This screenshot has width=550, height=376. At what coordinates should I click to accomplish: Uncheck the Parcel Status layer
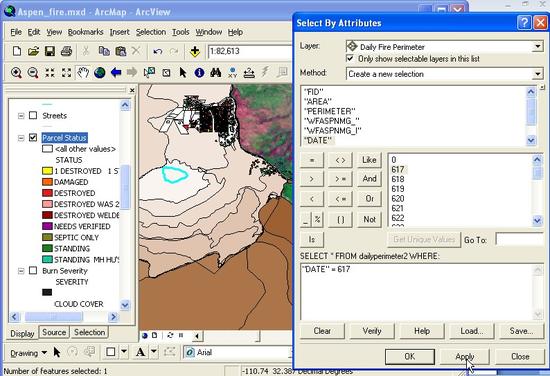(33, 137)
